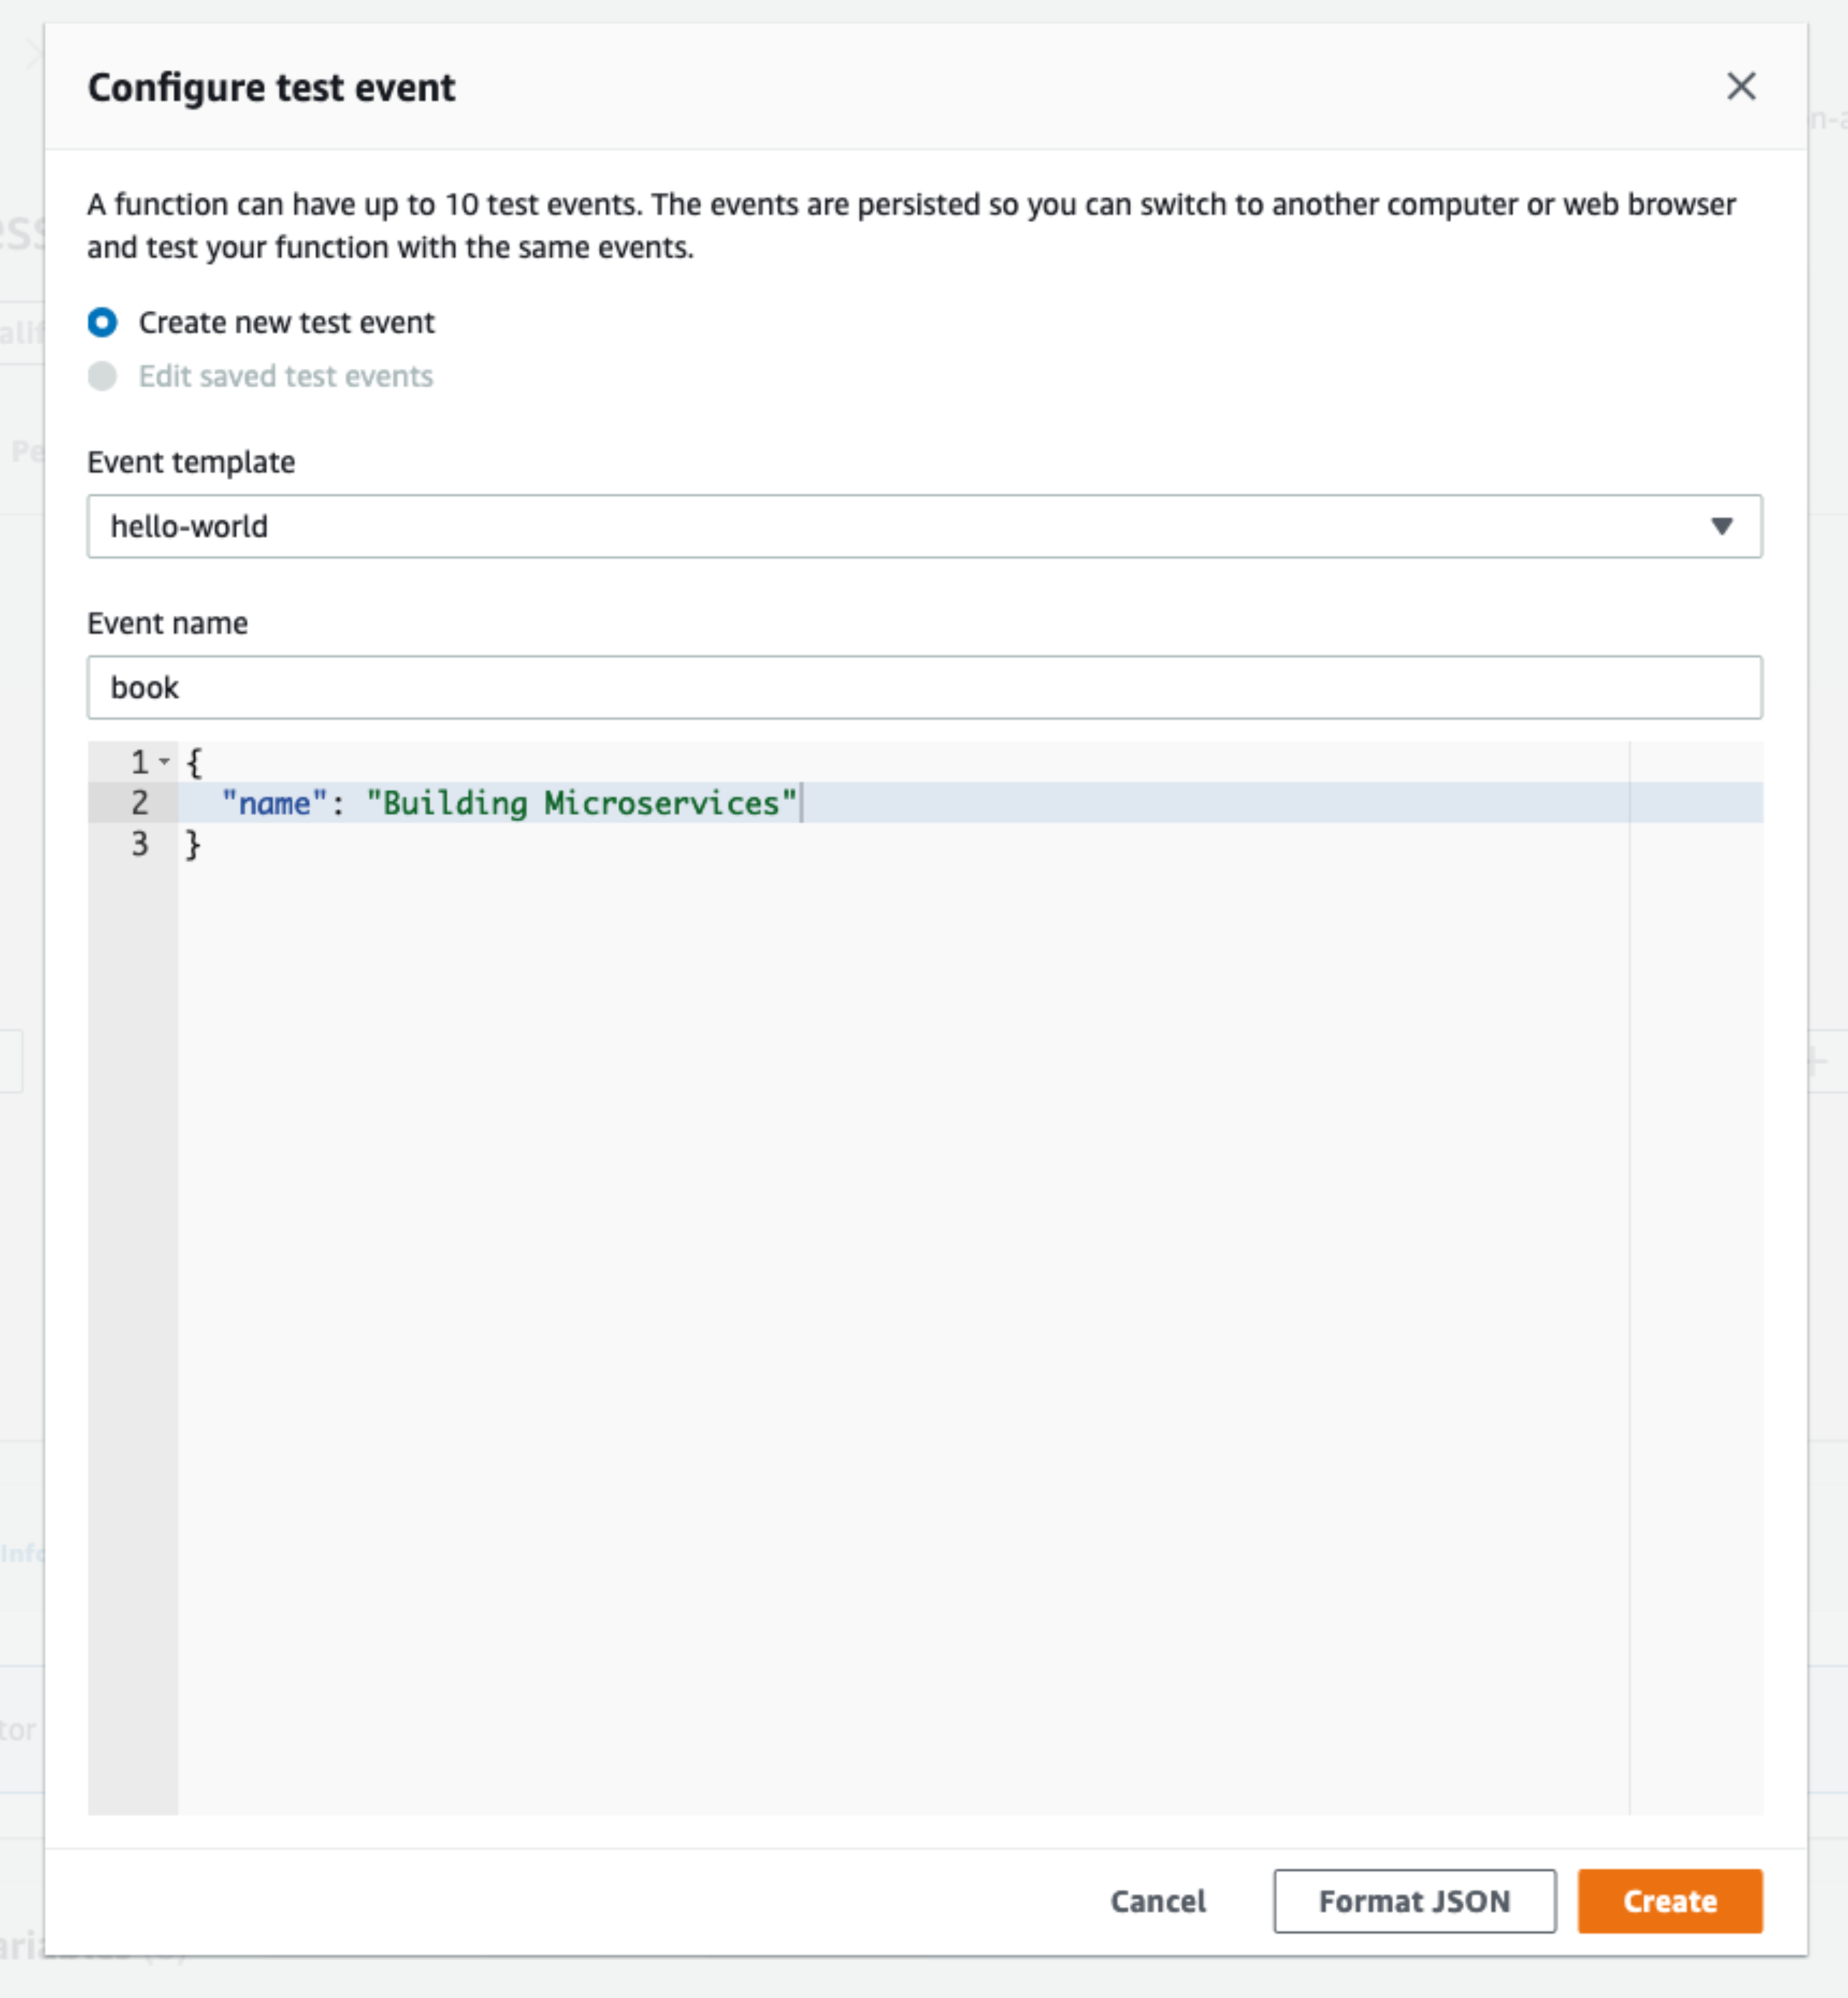Image resolution: width=1848 pixels, height=1998 pixels.
Task: Click line number 2 in editor gutter
Action: [x=139, y=802]
